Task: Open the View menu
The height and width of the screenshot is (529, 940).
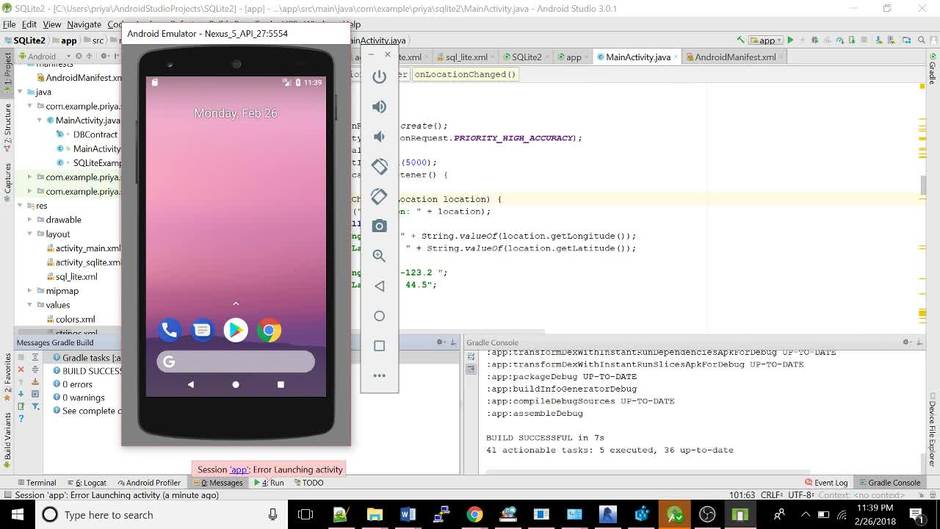Action: click(x=52, y=25)
